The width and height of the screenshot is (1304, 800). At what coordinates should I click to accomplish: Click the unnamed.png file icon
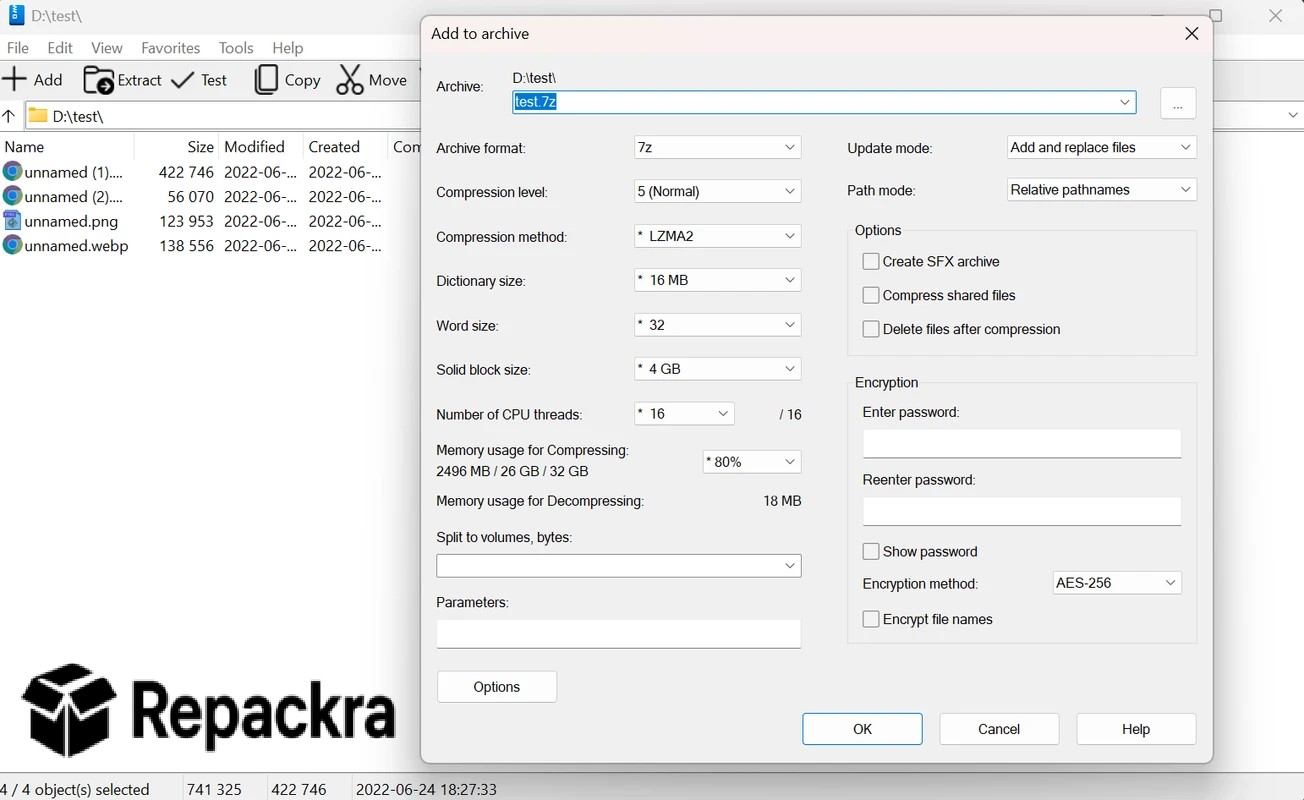tap(12, 221)
